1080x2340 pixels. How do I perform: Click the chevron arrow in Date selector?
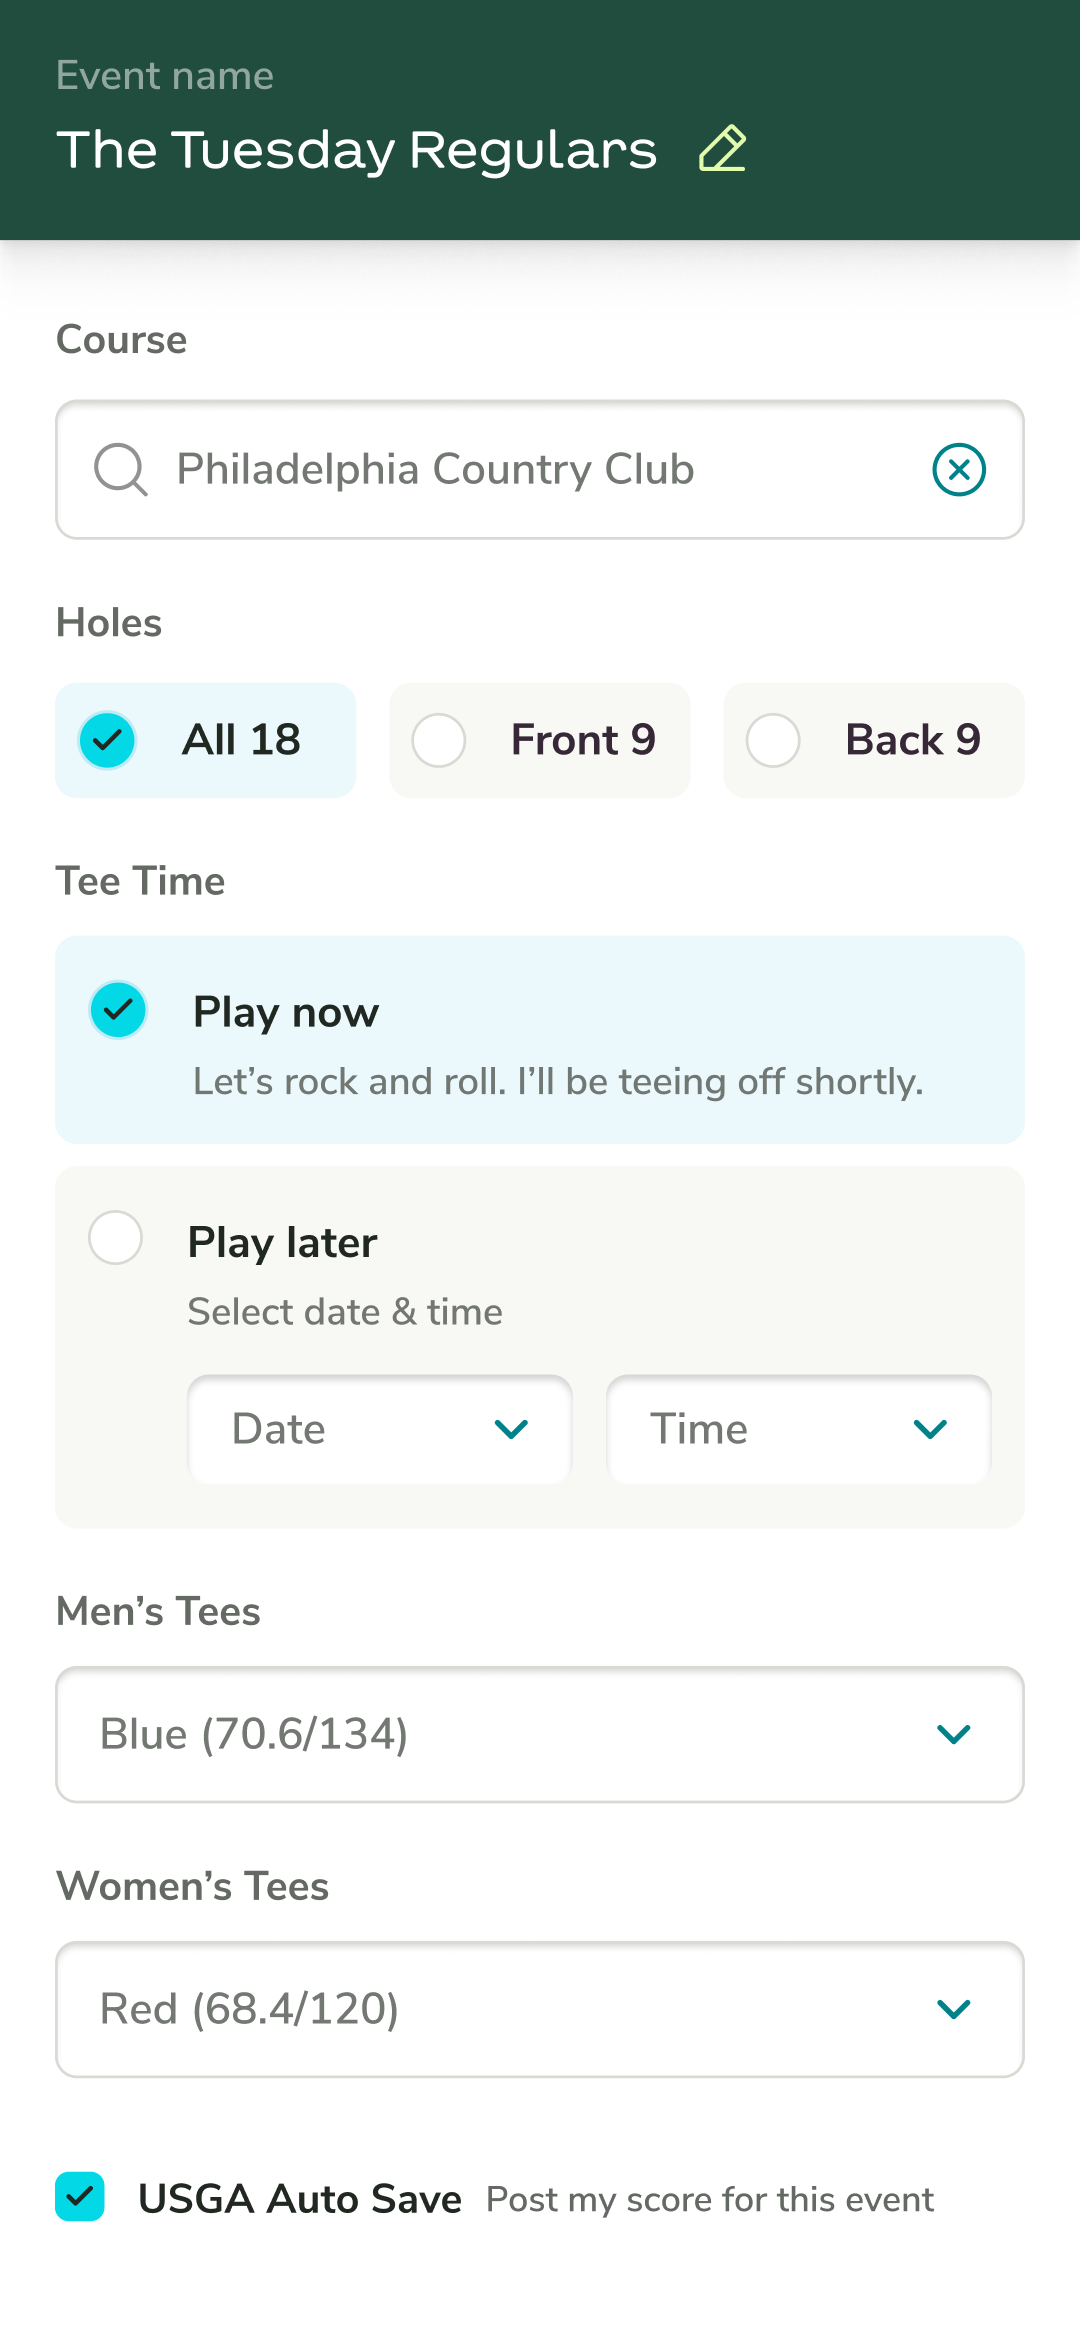[511, 1429]
